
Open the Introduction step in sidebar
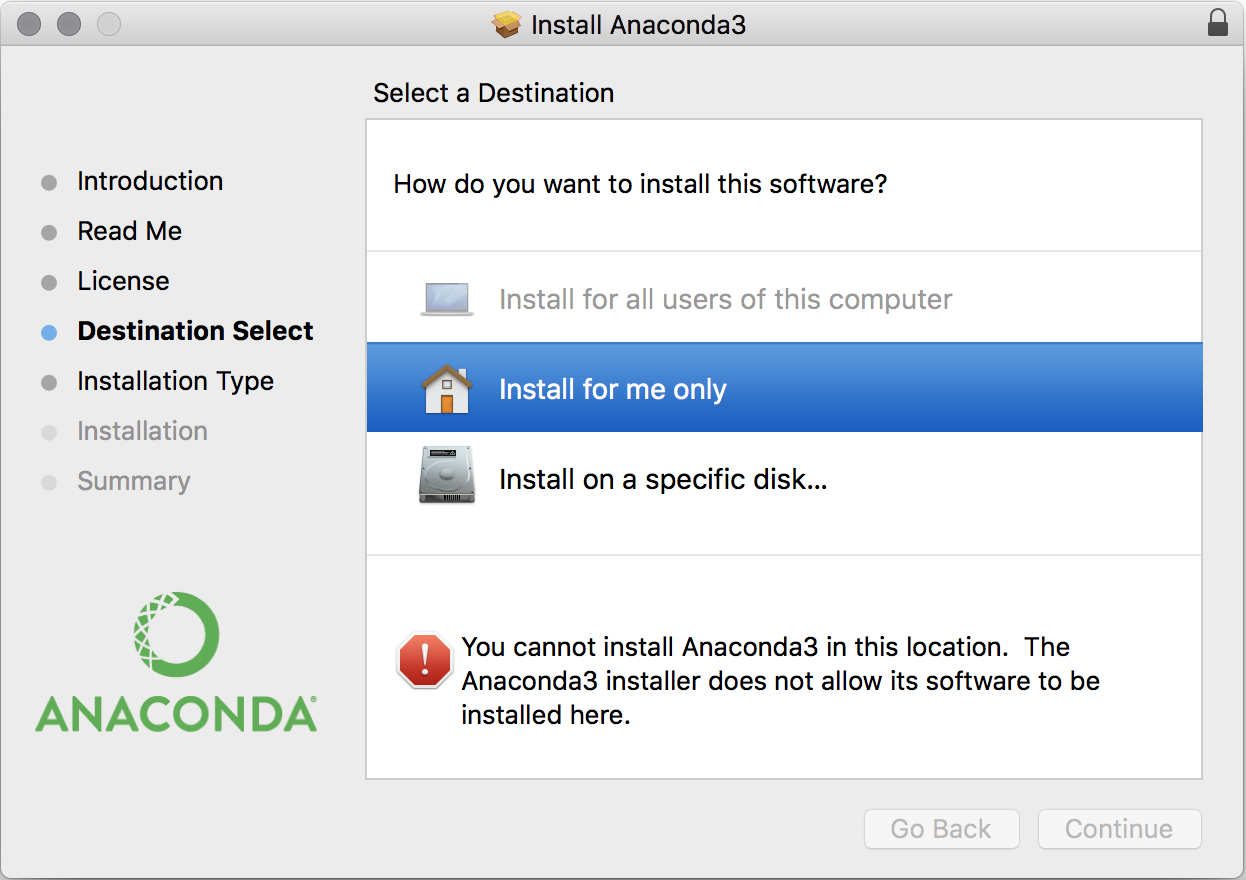[x=150, y=181]
